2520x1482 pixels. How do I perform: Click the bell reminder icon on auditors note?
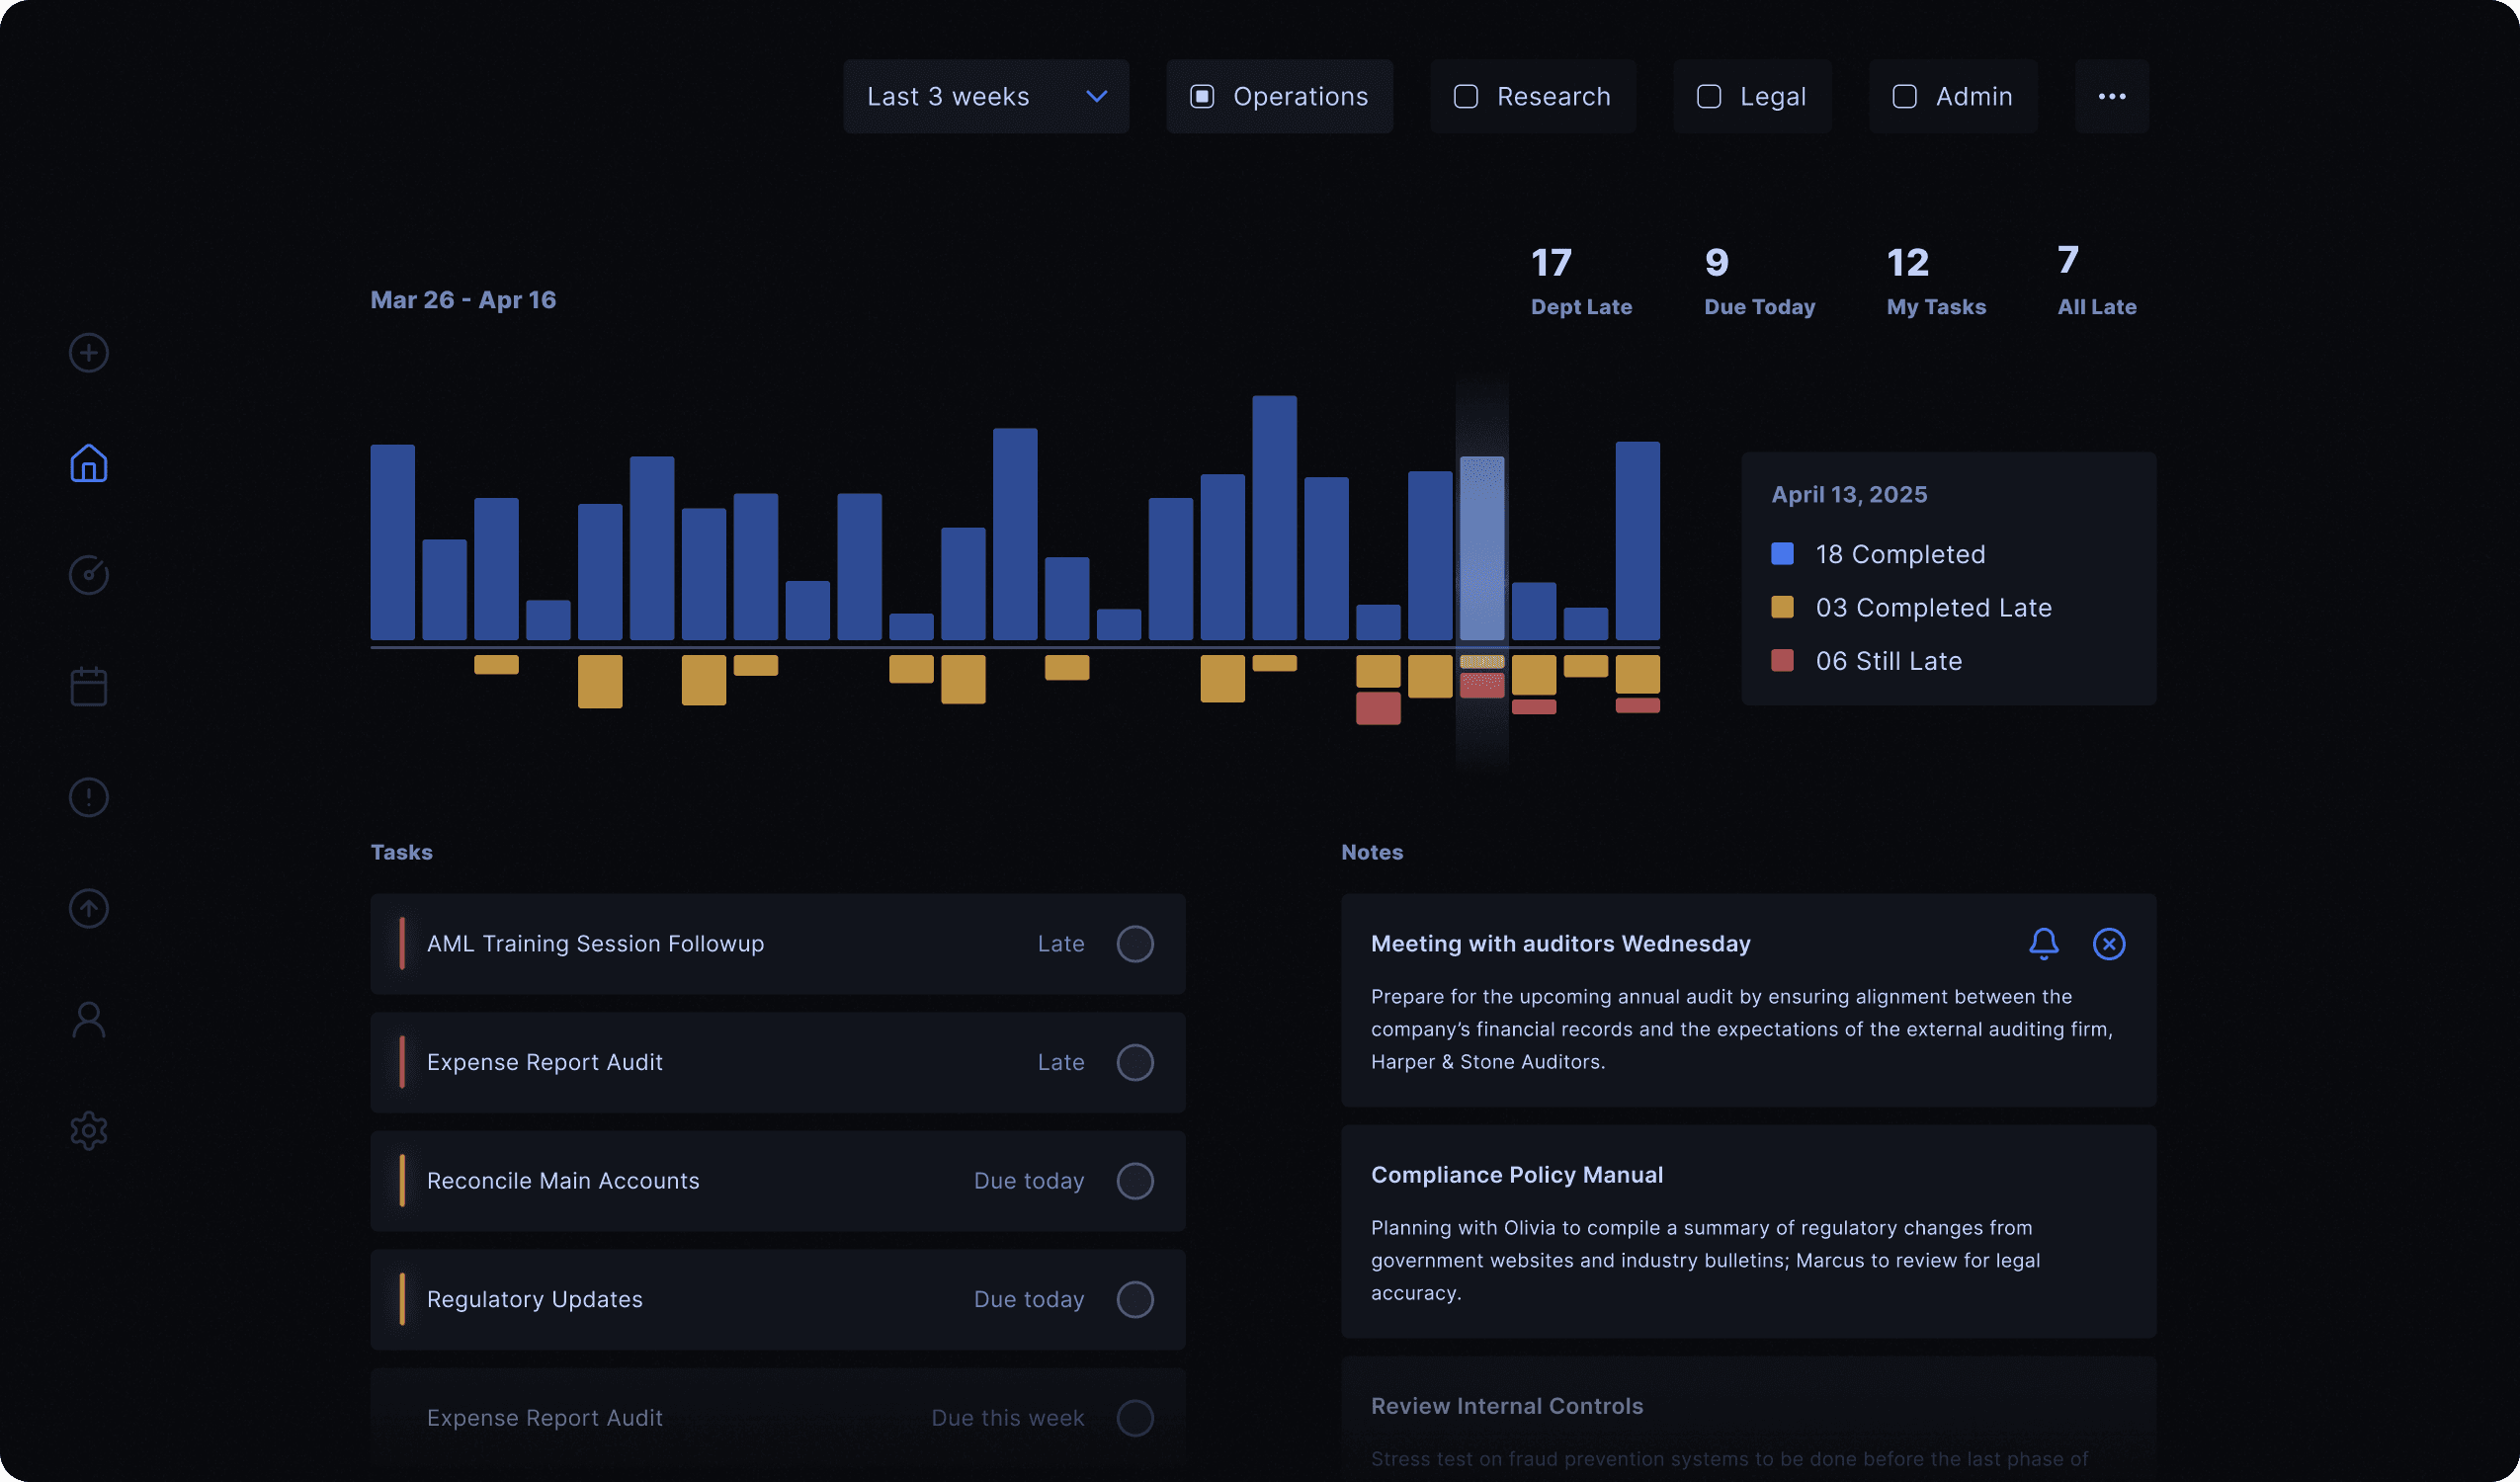pyautogui.click(x=2043, y=944)
